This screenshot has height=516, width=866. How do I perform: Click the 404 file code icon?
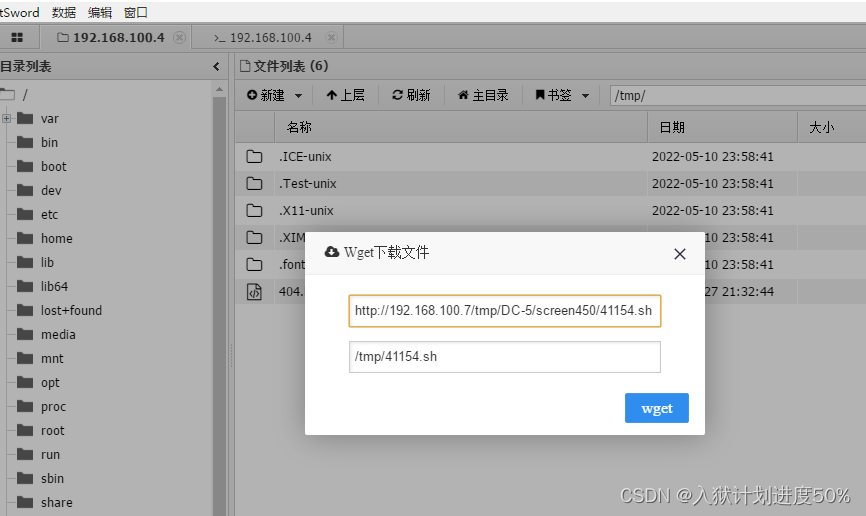tap(254, 292)
